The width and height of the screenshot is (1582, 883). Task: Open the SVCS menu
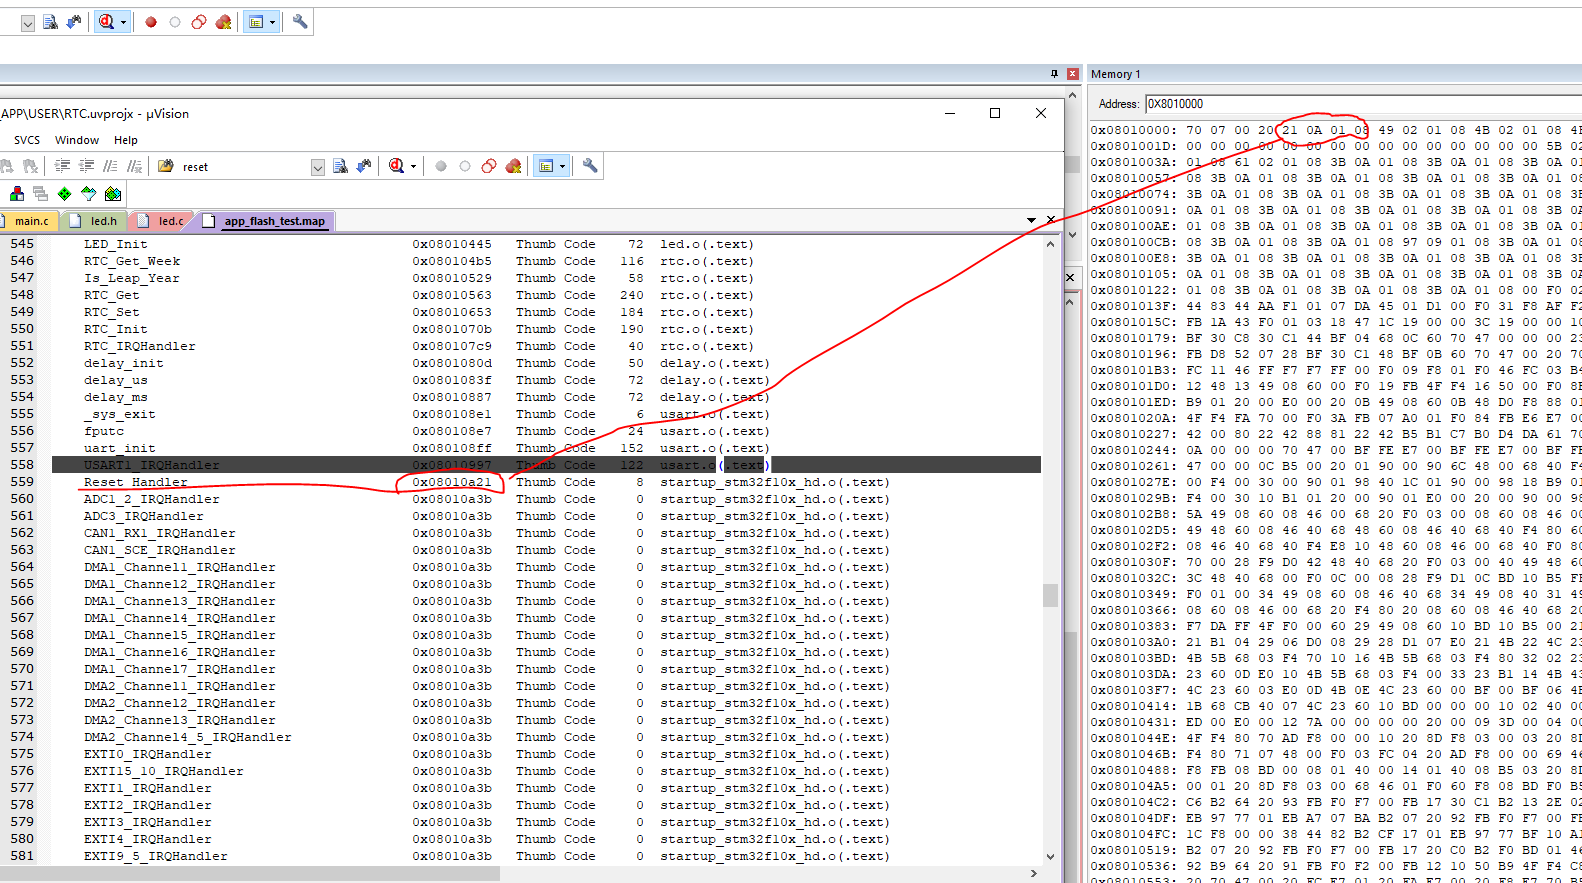(x=27, y=140)
